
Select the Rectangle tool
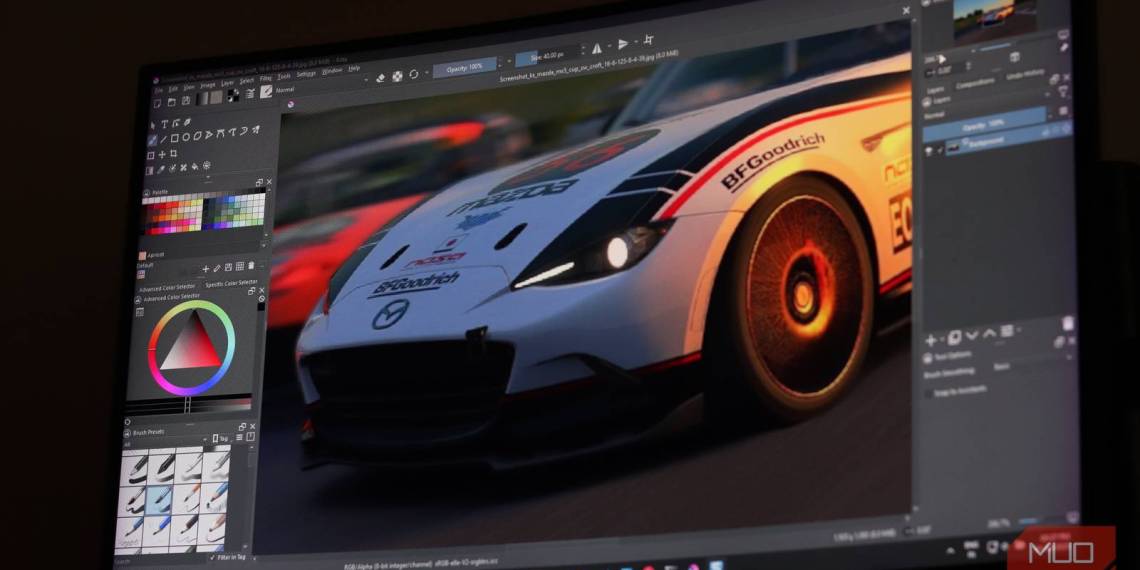[174, 138]
